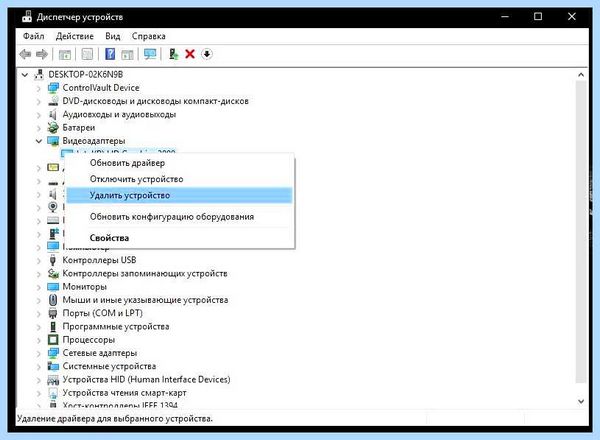Click the Мониторы monitor icon

[x=53, y=287]
